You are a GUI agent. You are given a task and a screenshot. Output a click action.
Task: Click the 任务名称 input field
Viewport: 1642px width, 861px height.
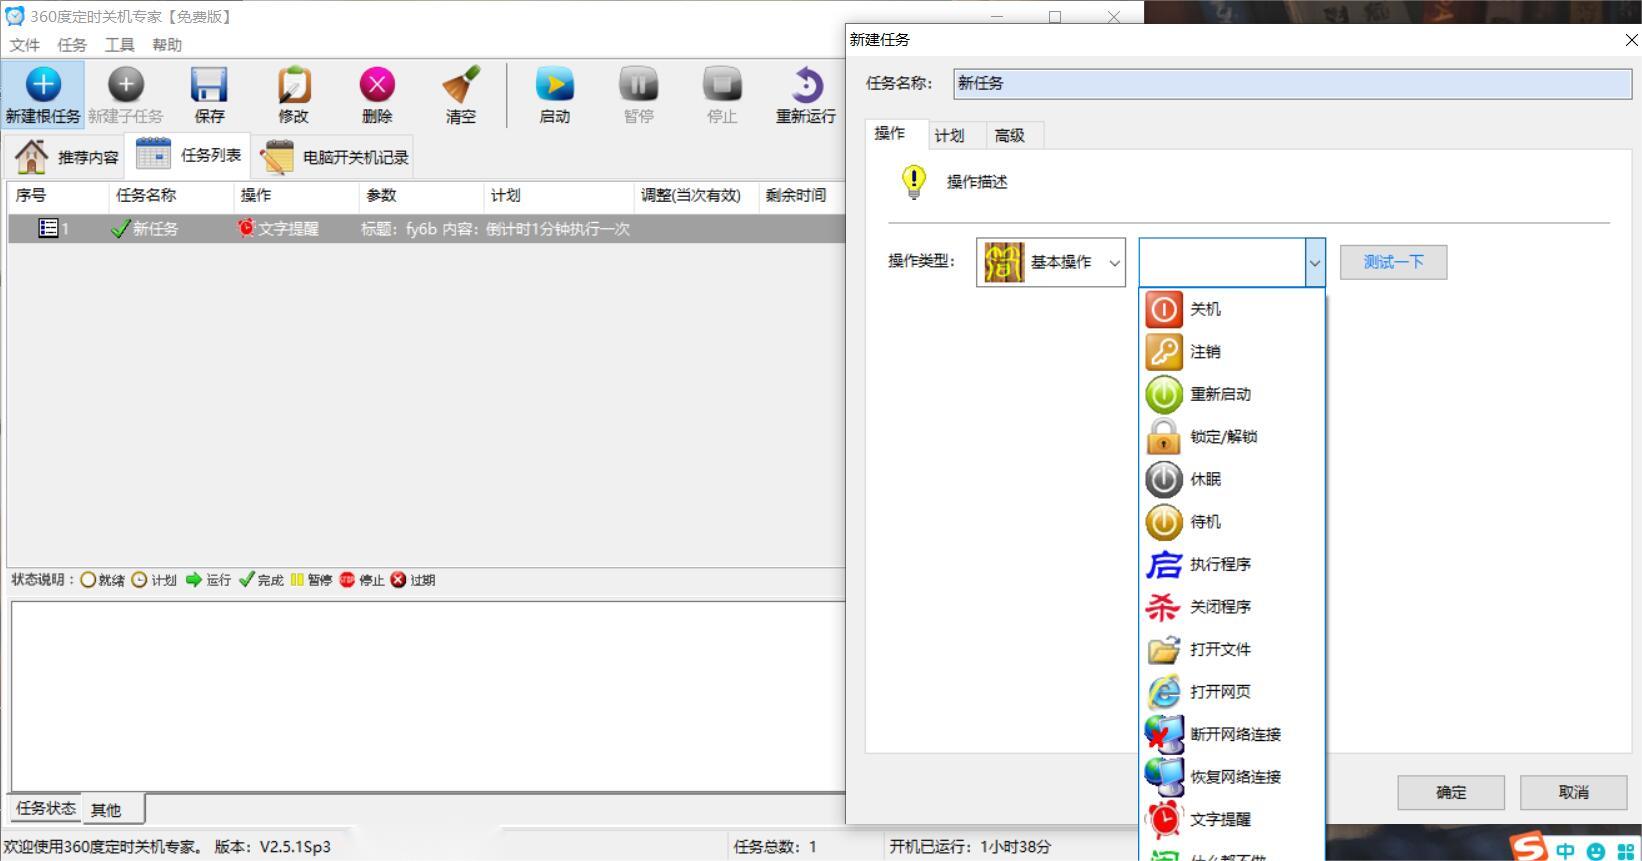click(x=1292, y=83)
